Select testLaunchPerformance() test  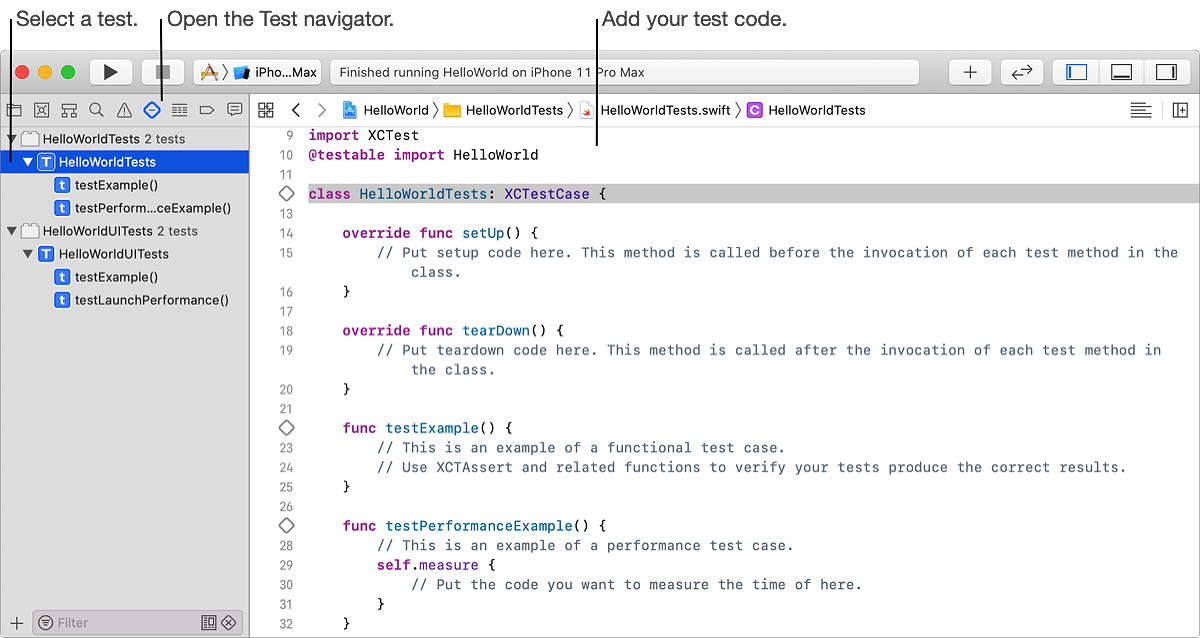coord(124,300)
